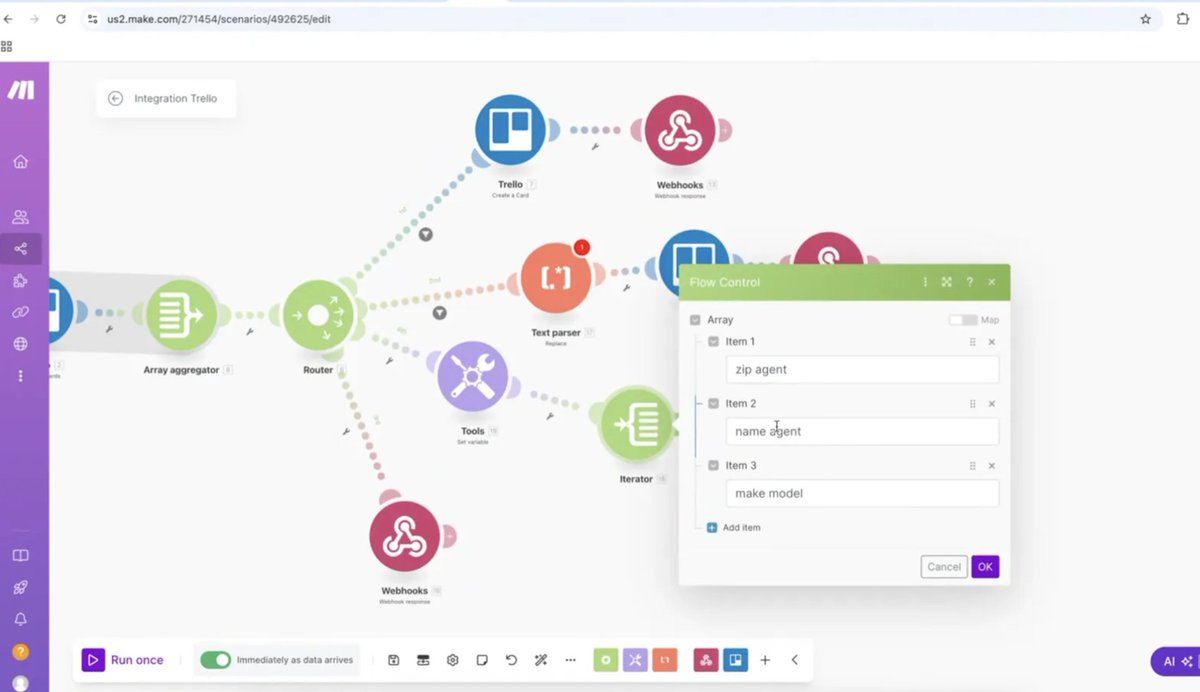This screenshot has width=1200, height=692.
Task: Click the Make logo in the sidebar
Action: (x=21, y=90)
